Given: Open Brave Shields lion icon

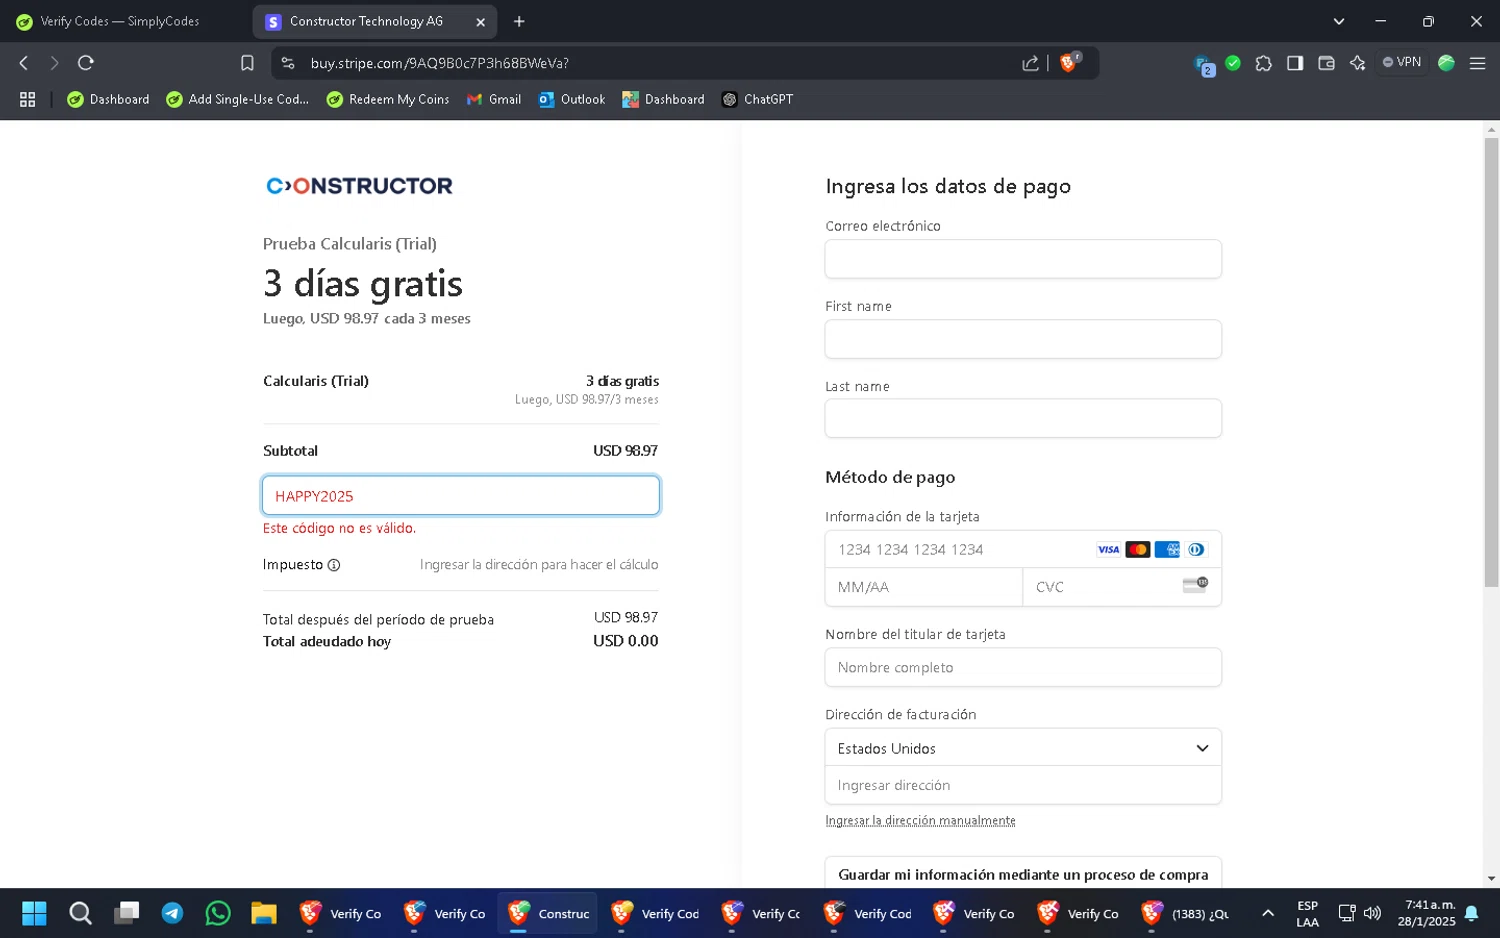Looking at the screenshot, I should pos(1069,62).
